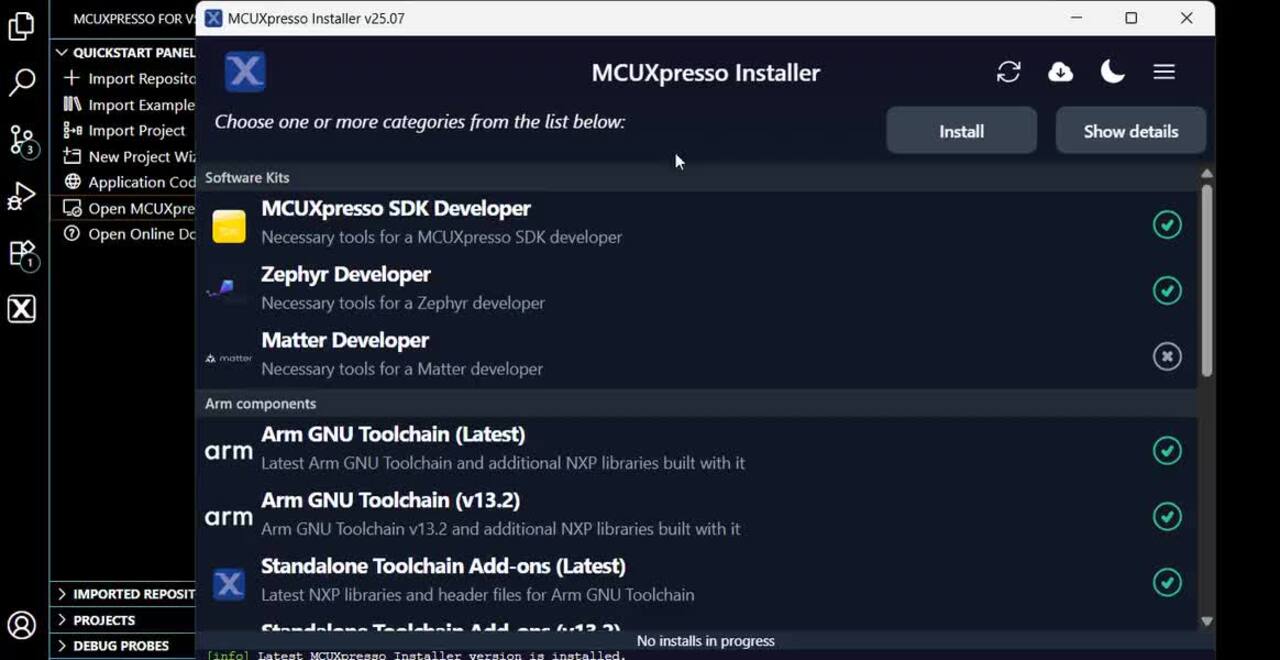Screen dimensions: 1280x660
Task: Toggle Zephyr Developer selection checkmark
Action: pos(1167,291)
